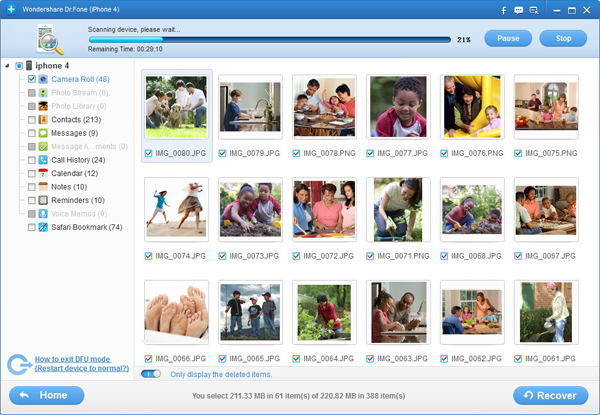The image size is (600, 415).
Task: Uncheck the IMG_0080.JPG checkbox
Action: 148,153
